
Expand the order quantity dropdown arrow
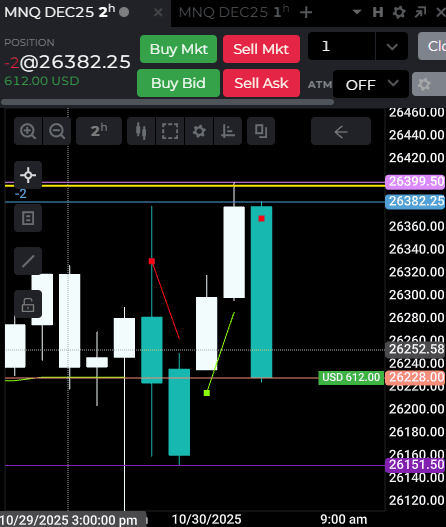[x=392, y=46]
